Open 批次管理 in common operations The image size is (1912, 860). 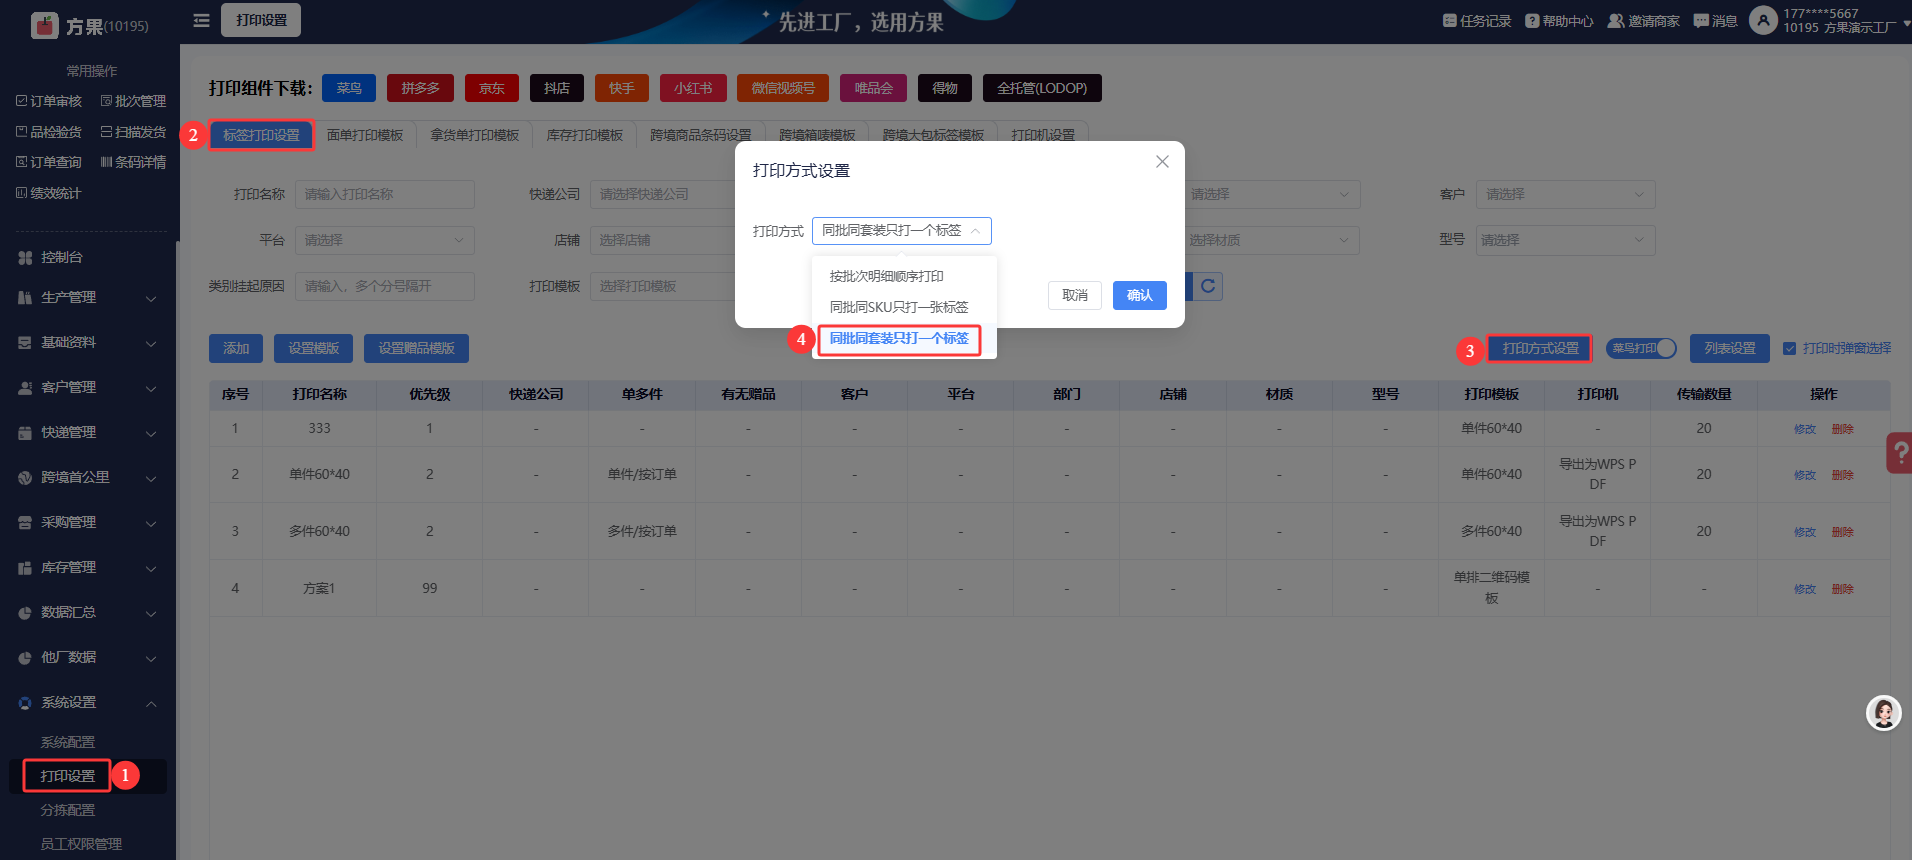click(x=133, y=101)
